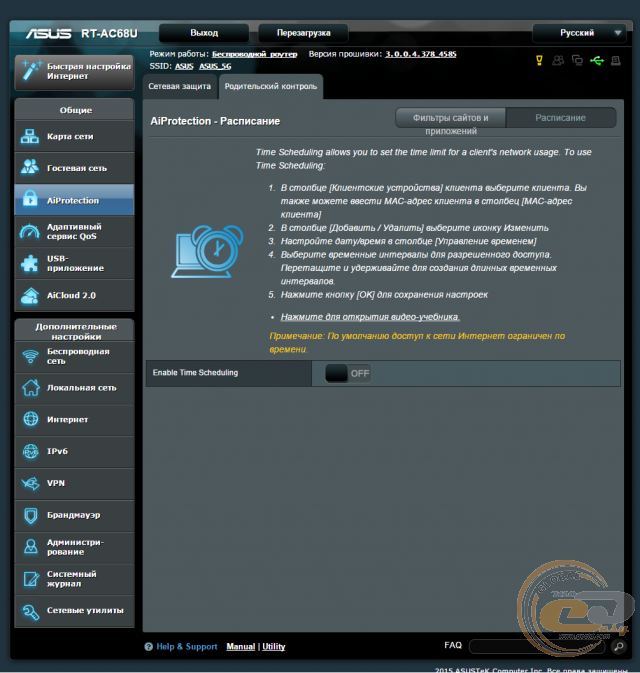Image resolution: width=640 pixels, height=673 pixels.
Task: Select IPv6 menu item
Action: (x=74, y=452)
